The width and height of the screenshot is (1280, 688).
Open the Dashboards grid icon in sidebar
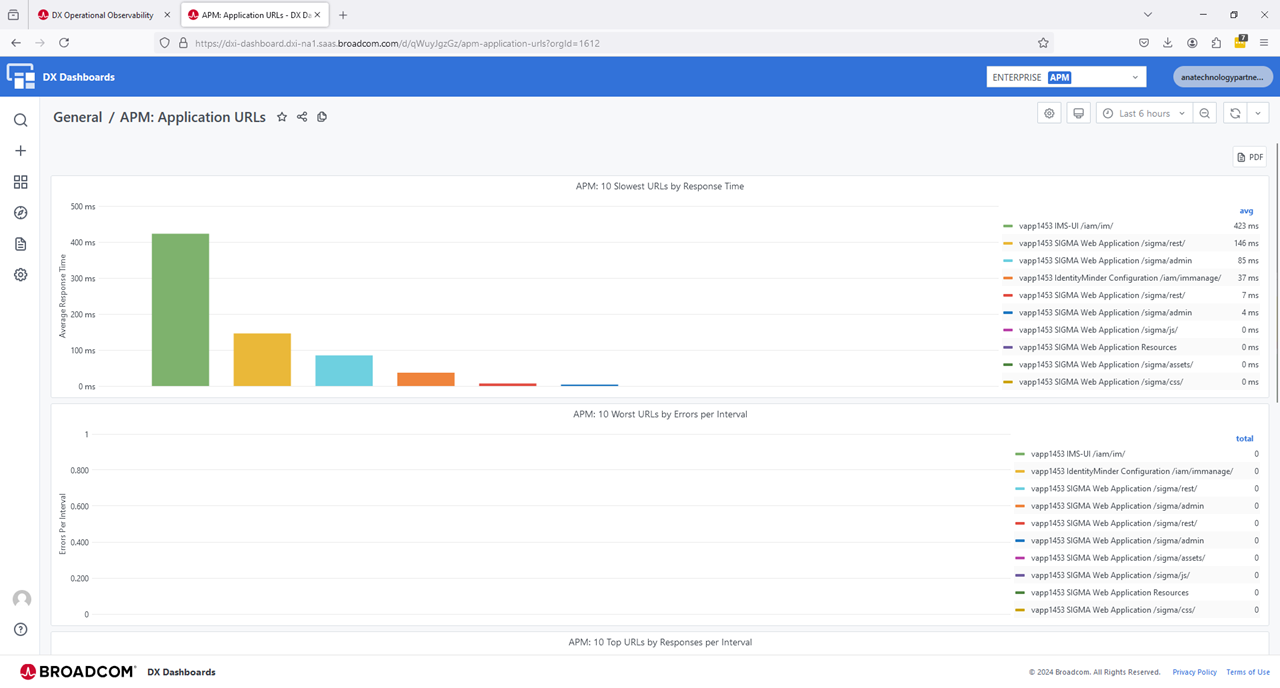[20, 182]
